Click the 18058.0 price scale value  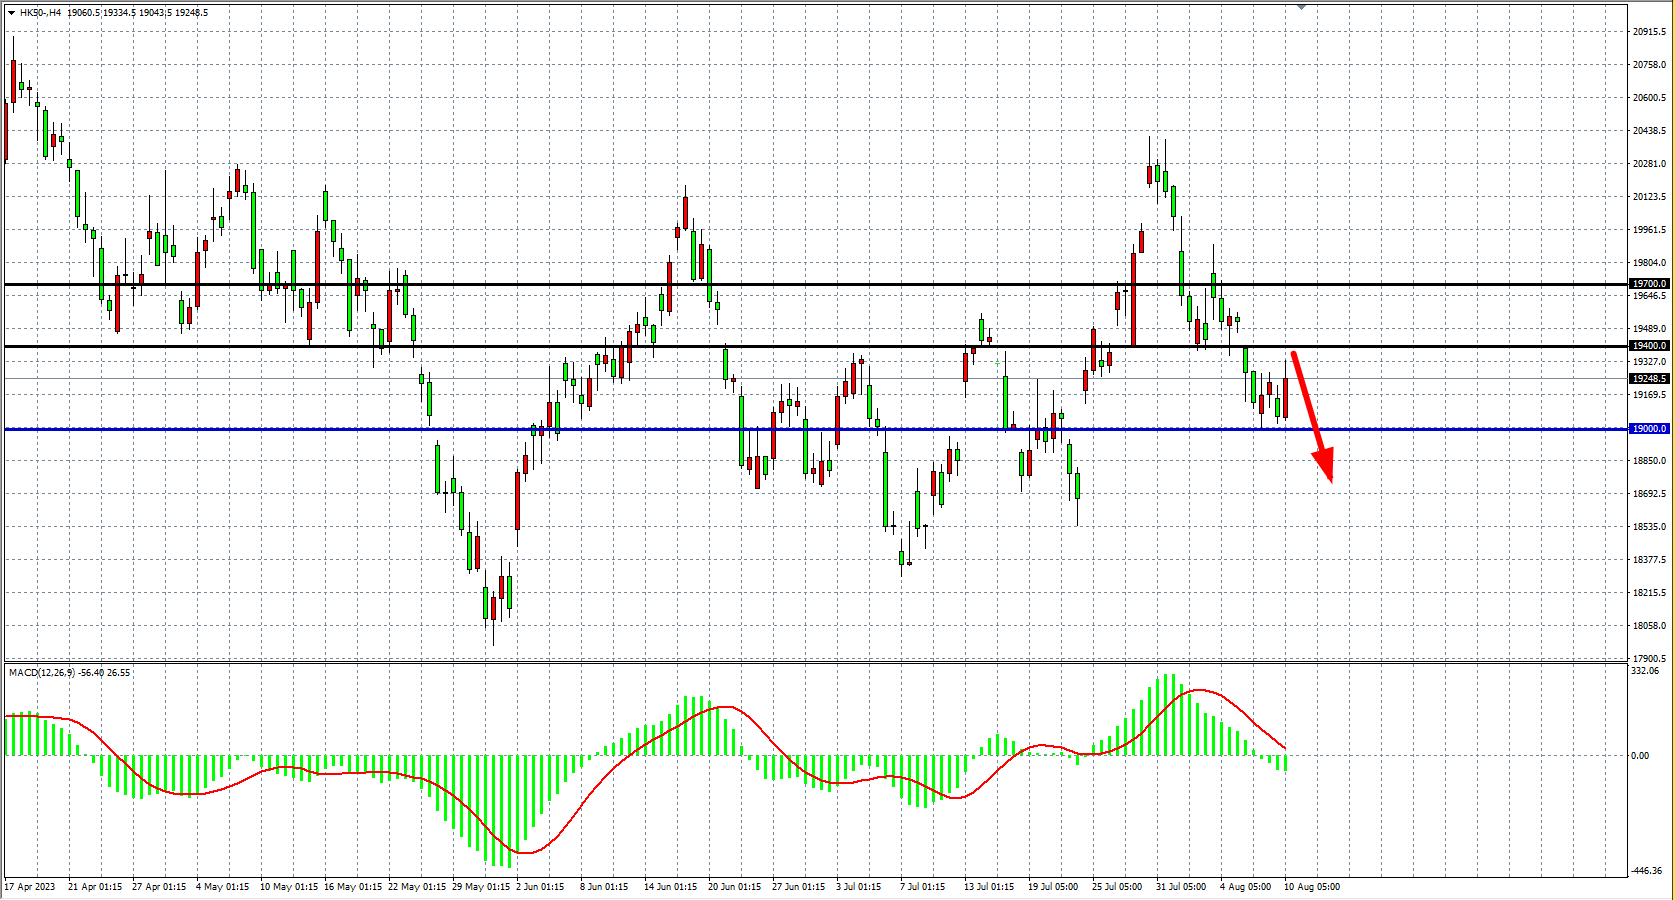click(x=1649, y=626)
